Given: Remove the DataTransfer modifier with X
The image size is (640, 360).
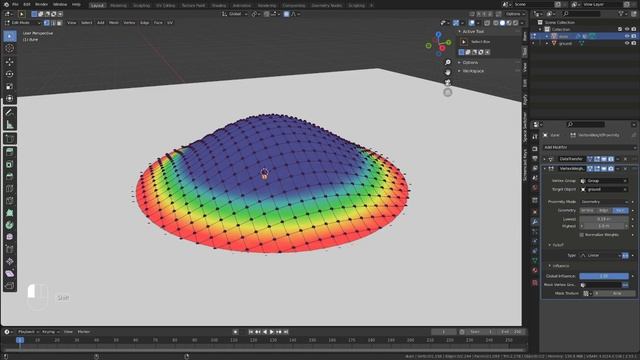Looking at the screenshot, I should (x=625, y=159).
